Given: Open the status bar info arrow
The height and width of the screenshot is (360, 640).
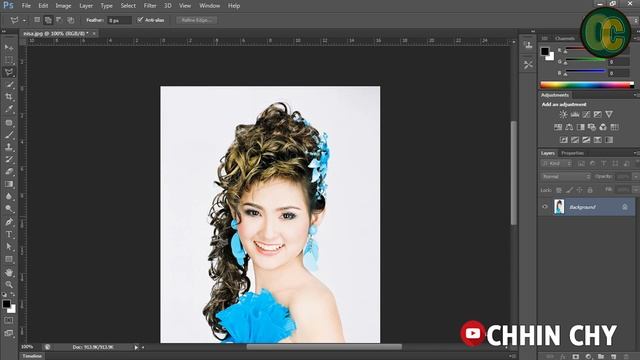Looking at the screenshot, I should (x=136, y=347).
